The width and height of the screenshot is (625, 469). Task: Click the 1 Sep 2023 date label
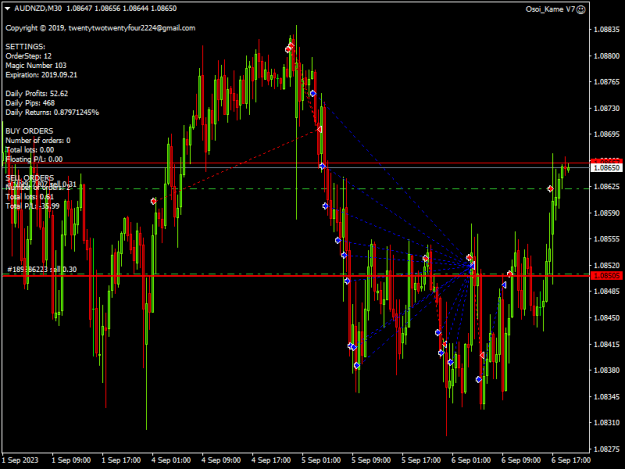(20, 460)
